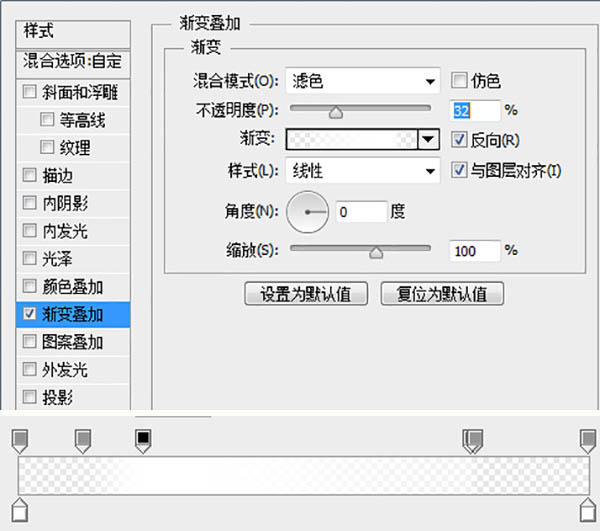
Task: Click the angle dial control
Action: coord(308,212)
